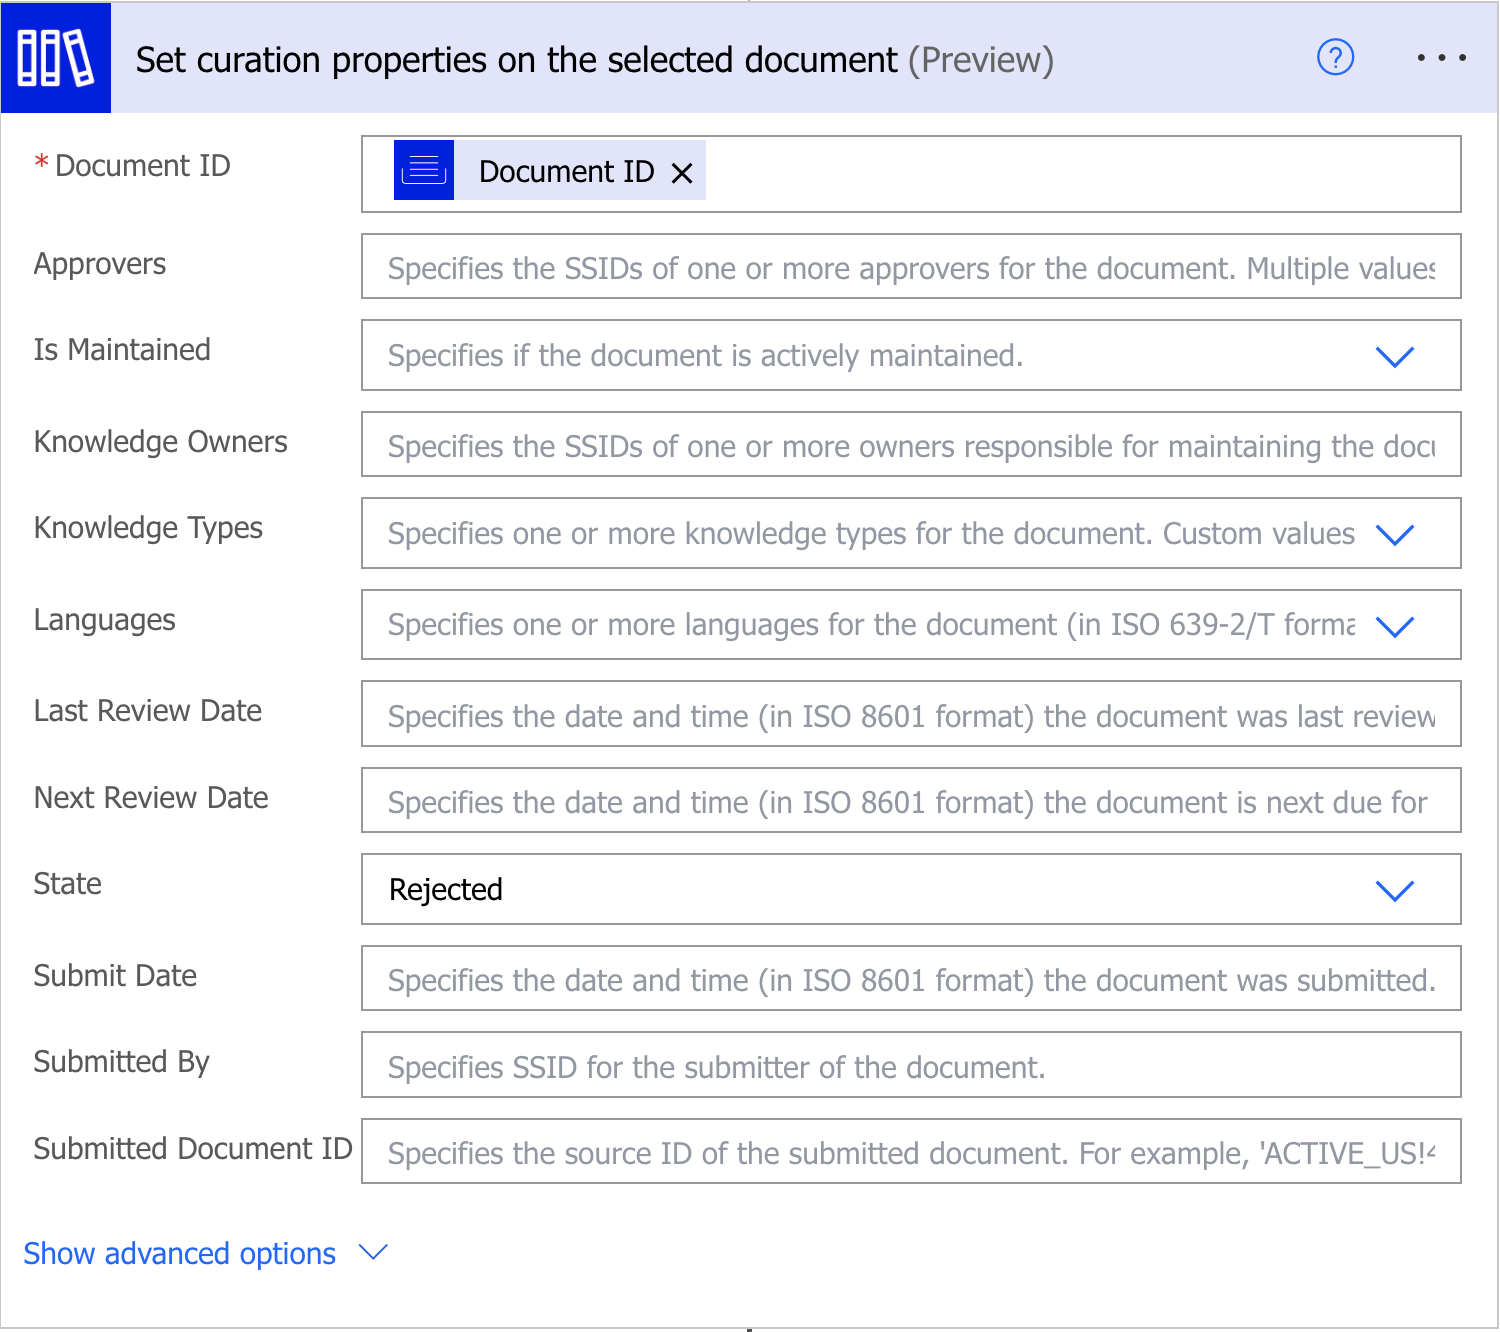Expand the advanced options chevron
Viewport: 1500px width, 1332px height.
click(x=373, y=1252)
